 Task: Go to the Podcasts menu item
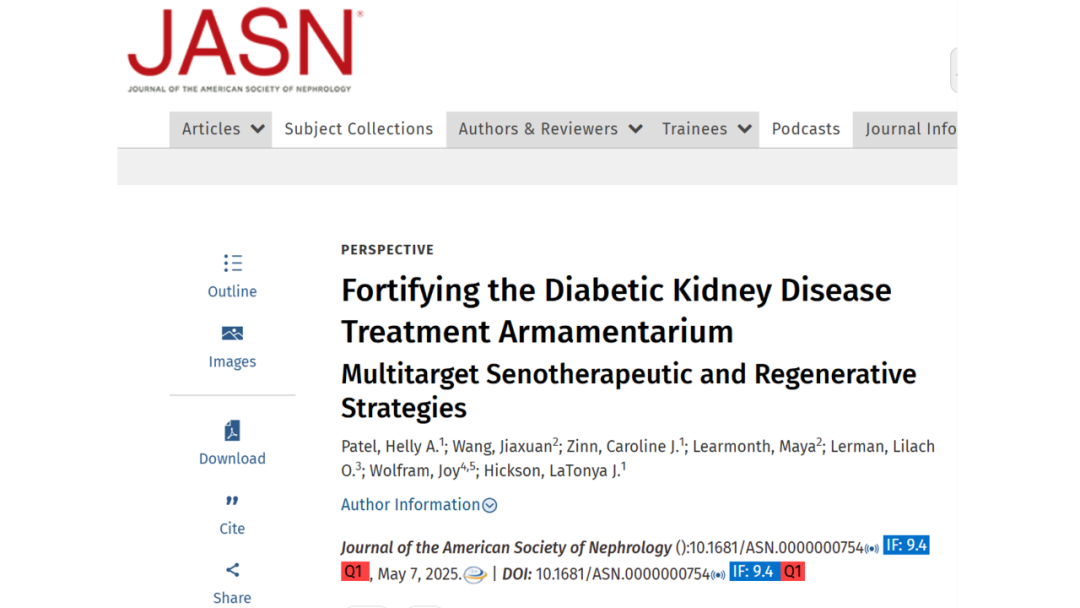806,129
